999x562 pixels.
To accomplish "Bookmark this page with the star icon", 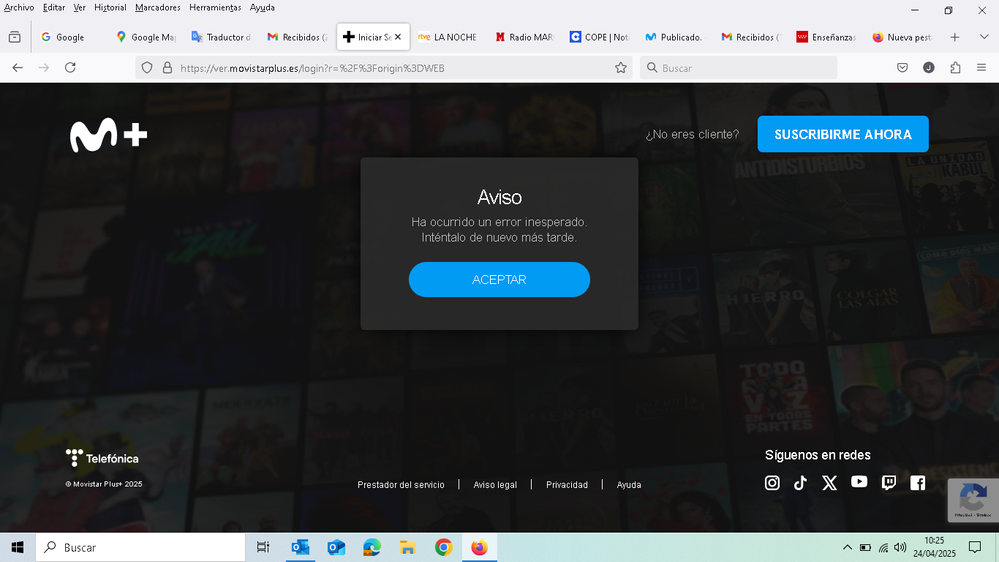I will pos(621,68).
